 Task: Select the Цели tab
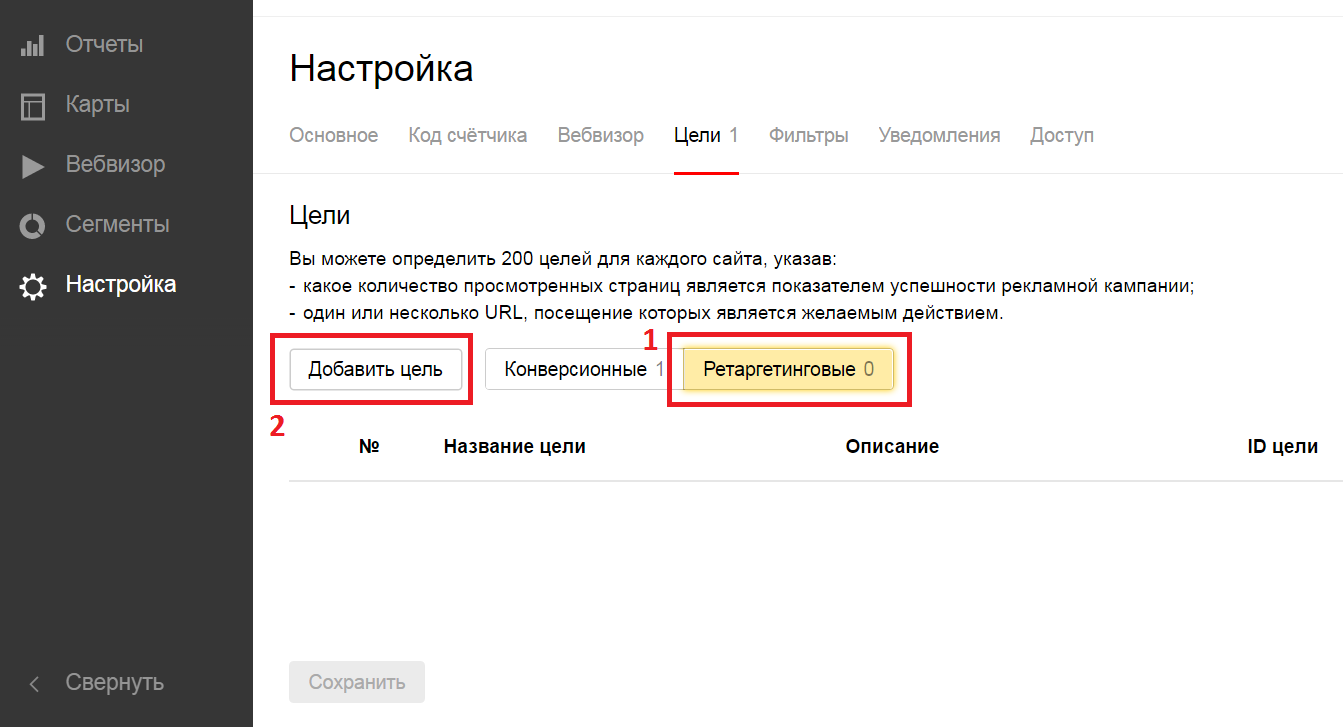[704, 135]
